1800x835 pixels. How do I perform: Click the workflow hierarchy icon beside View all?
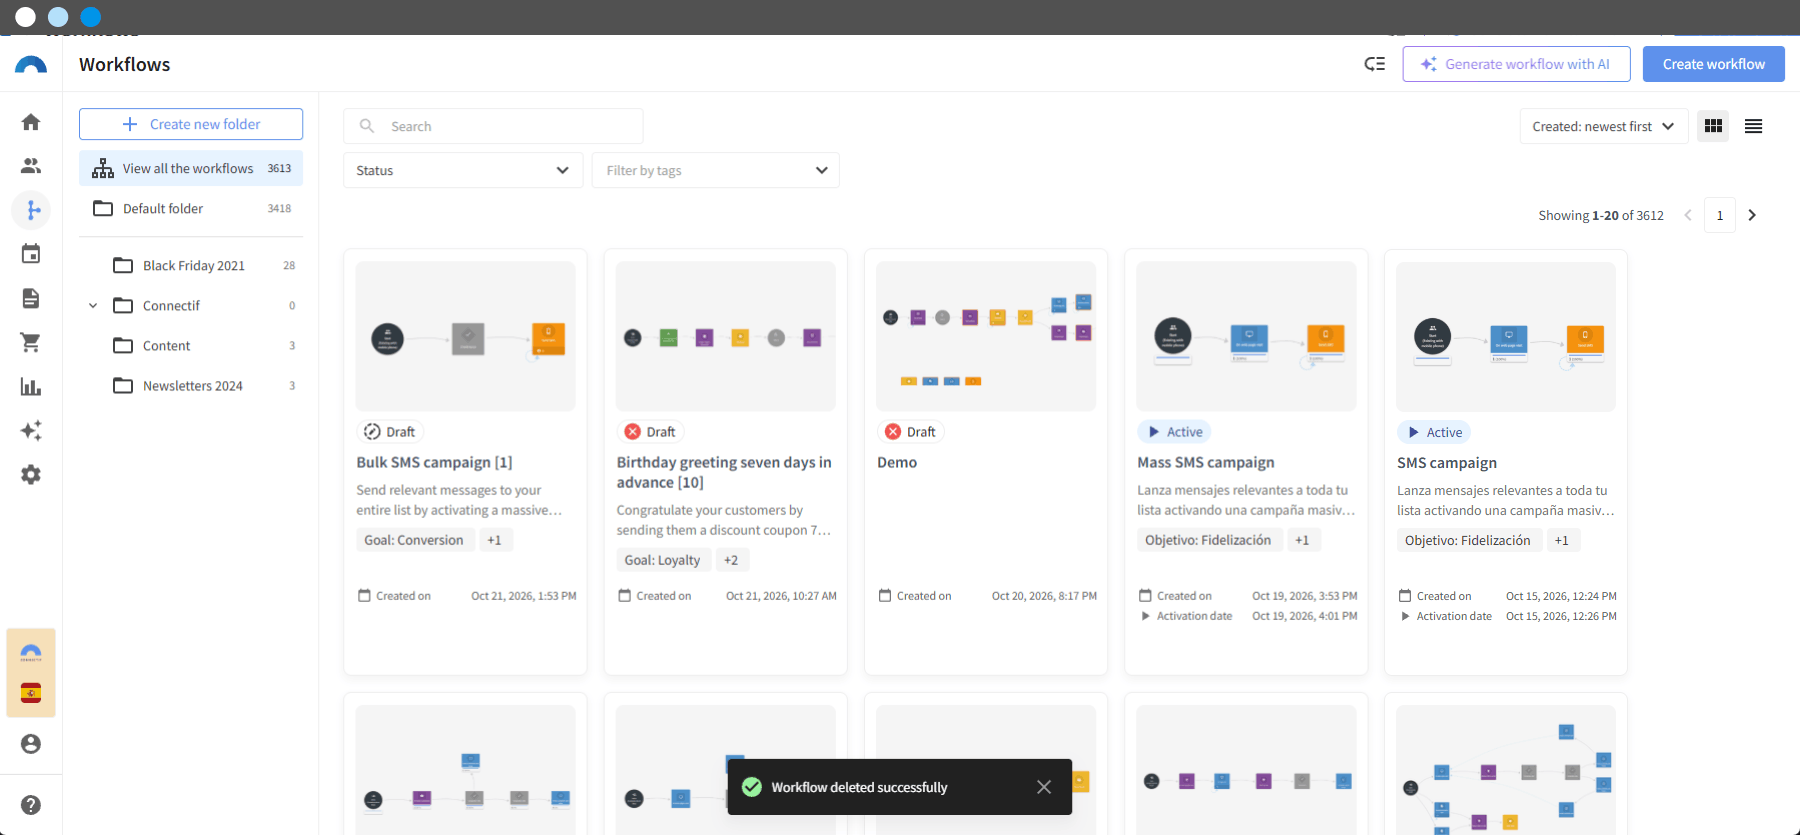tap(103, 168)
